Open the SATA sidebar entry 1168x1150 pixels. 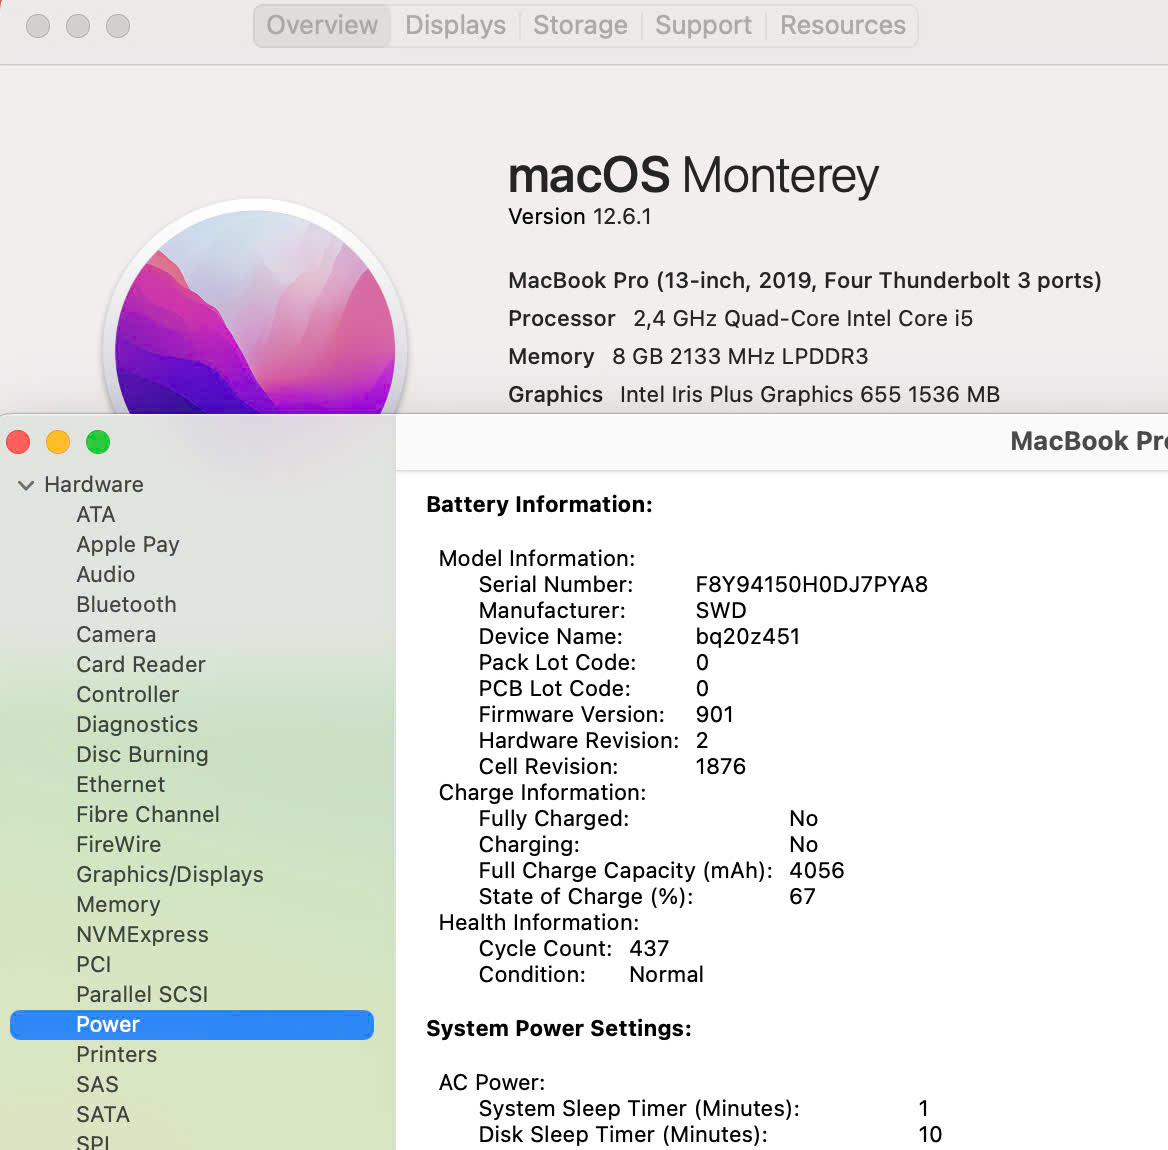[103, 1114]
